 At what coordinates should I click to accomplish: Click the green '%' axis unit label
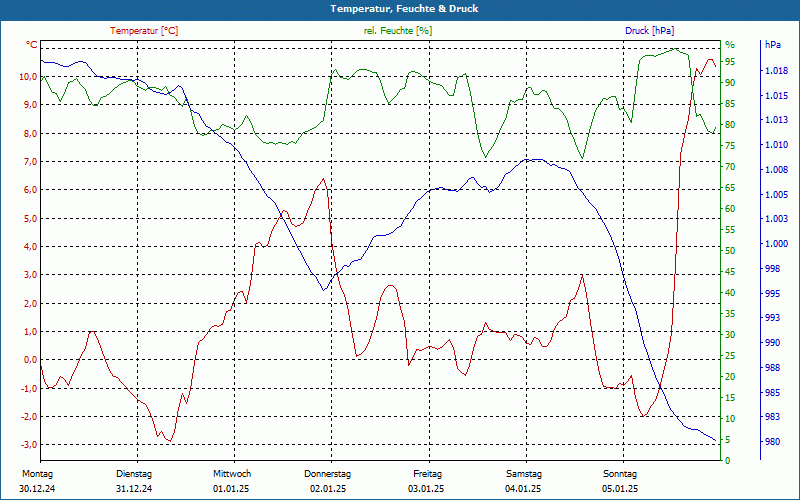tap(730, 45)
